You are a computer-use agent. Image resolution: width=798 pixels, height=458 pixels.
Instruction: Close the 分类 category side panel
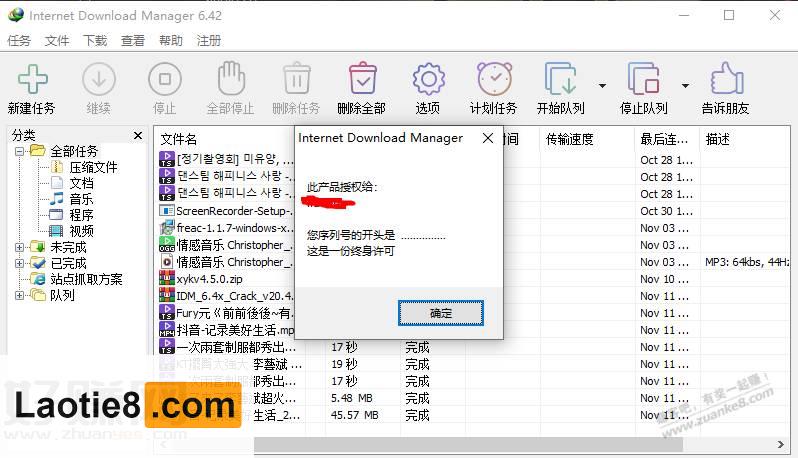[138, 135]
